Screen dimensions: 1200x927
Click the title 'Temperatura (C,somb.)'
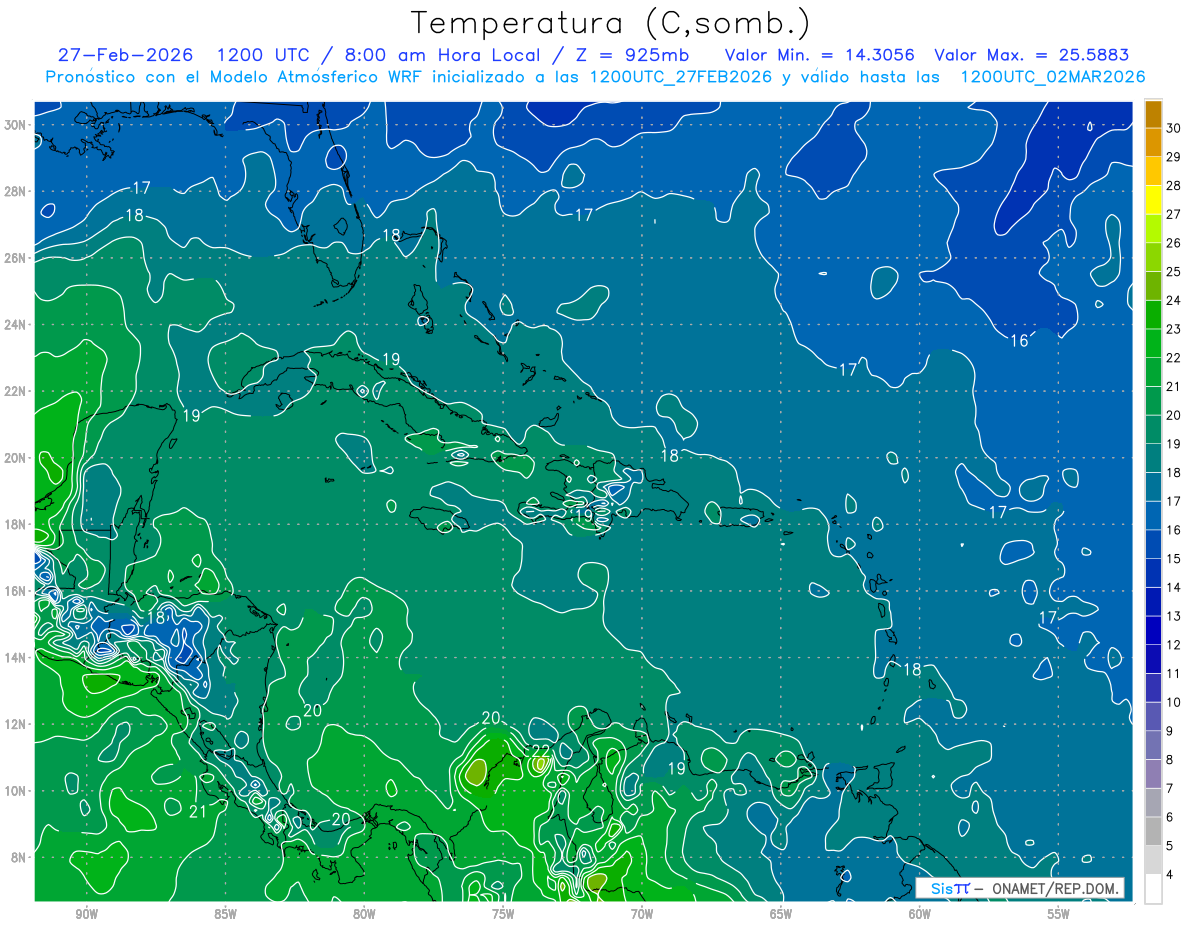(x=610, y=23)
